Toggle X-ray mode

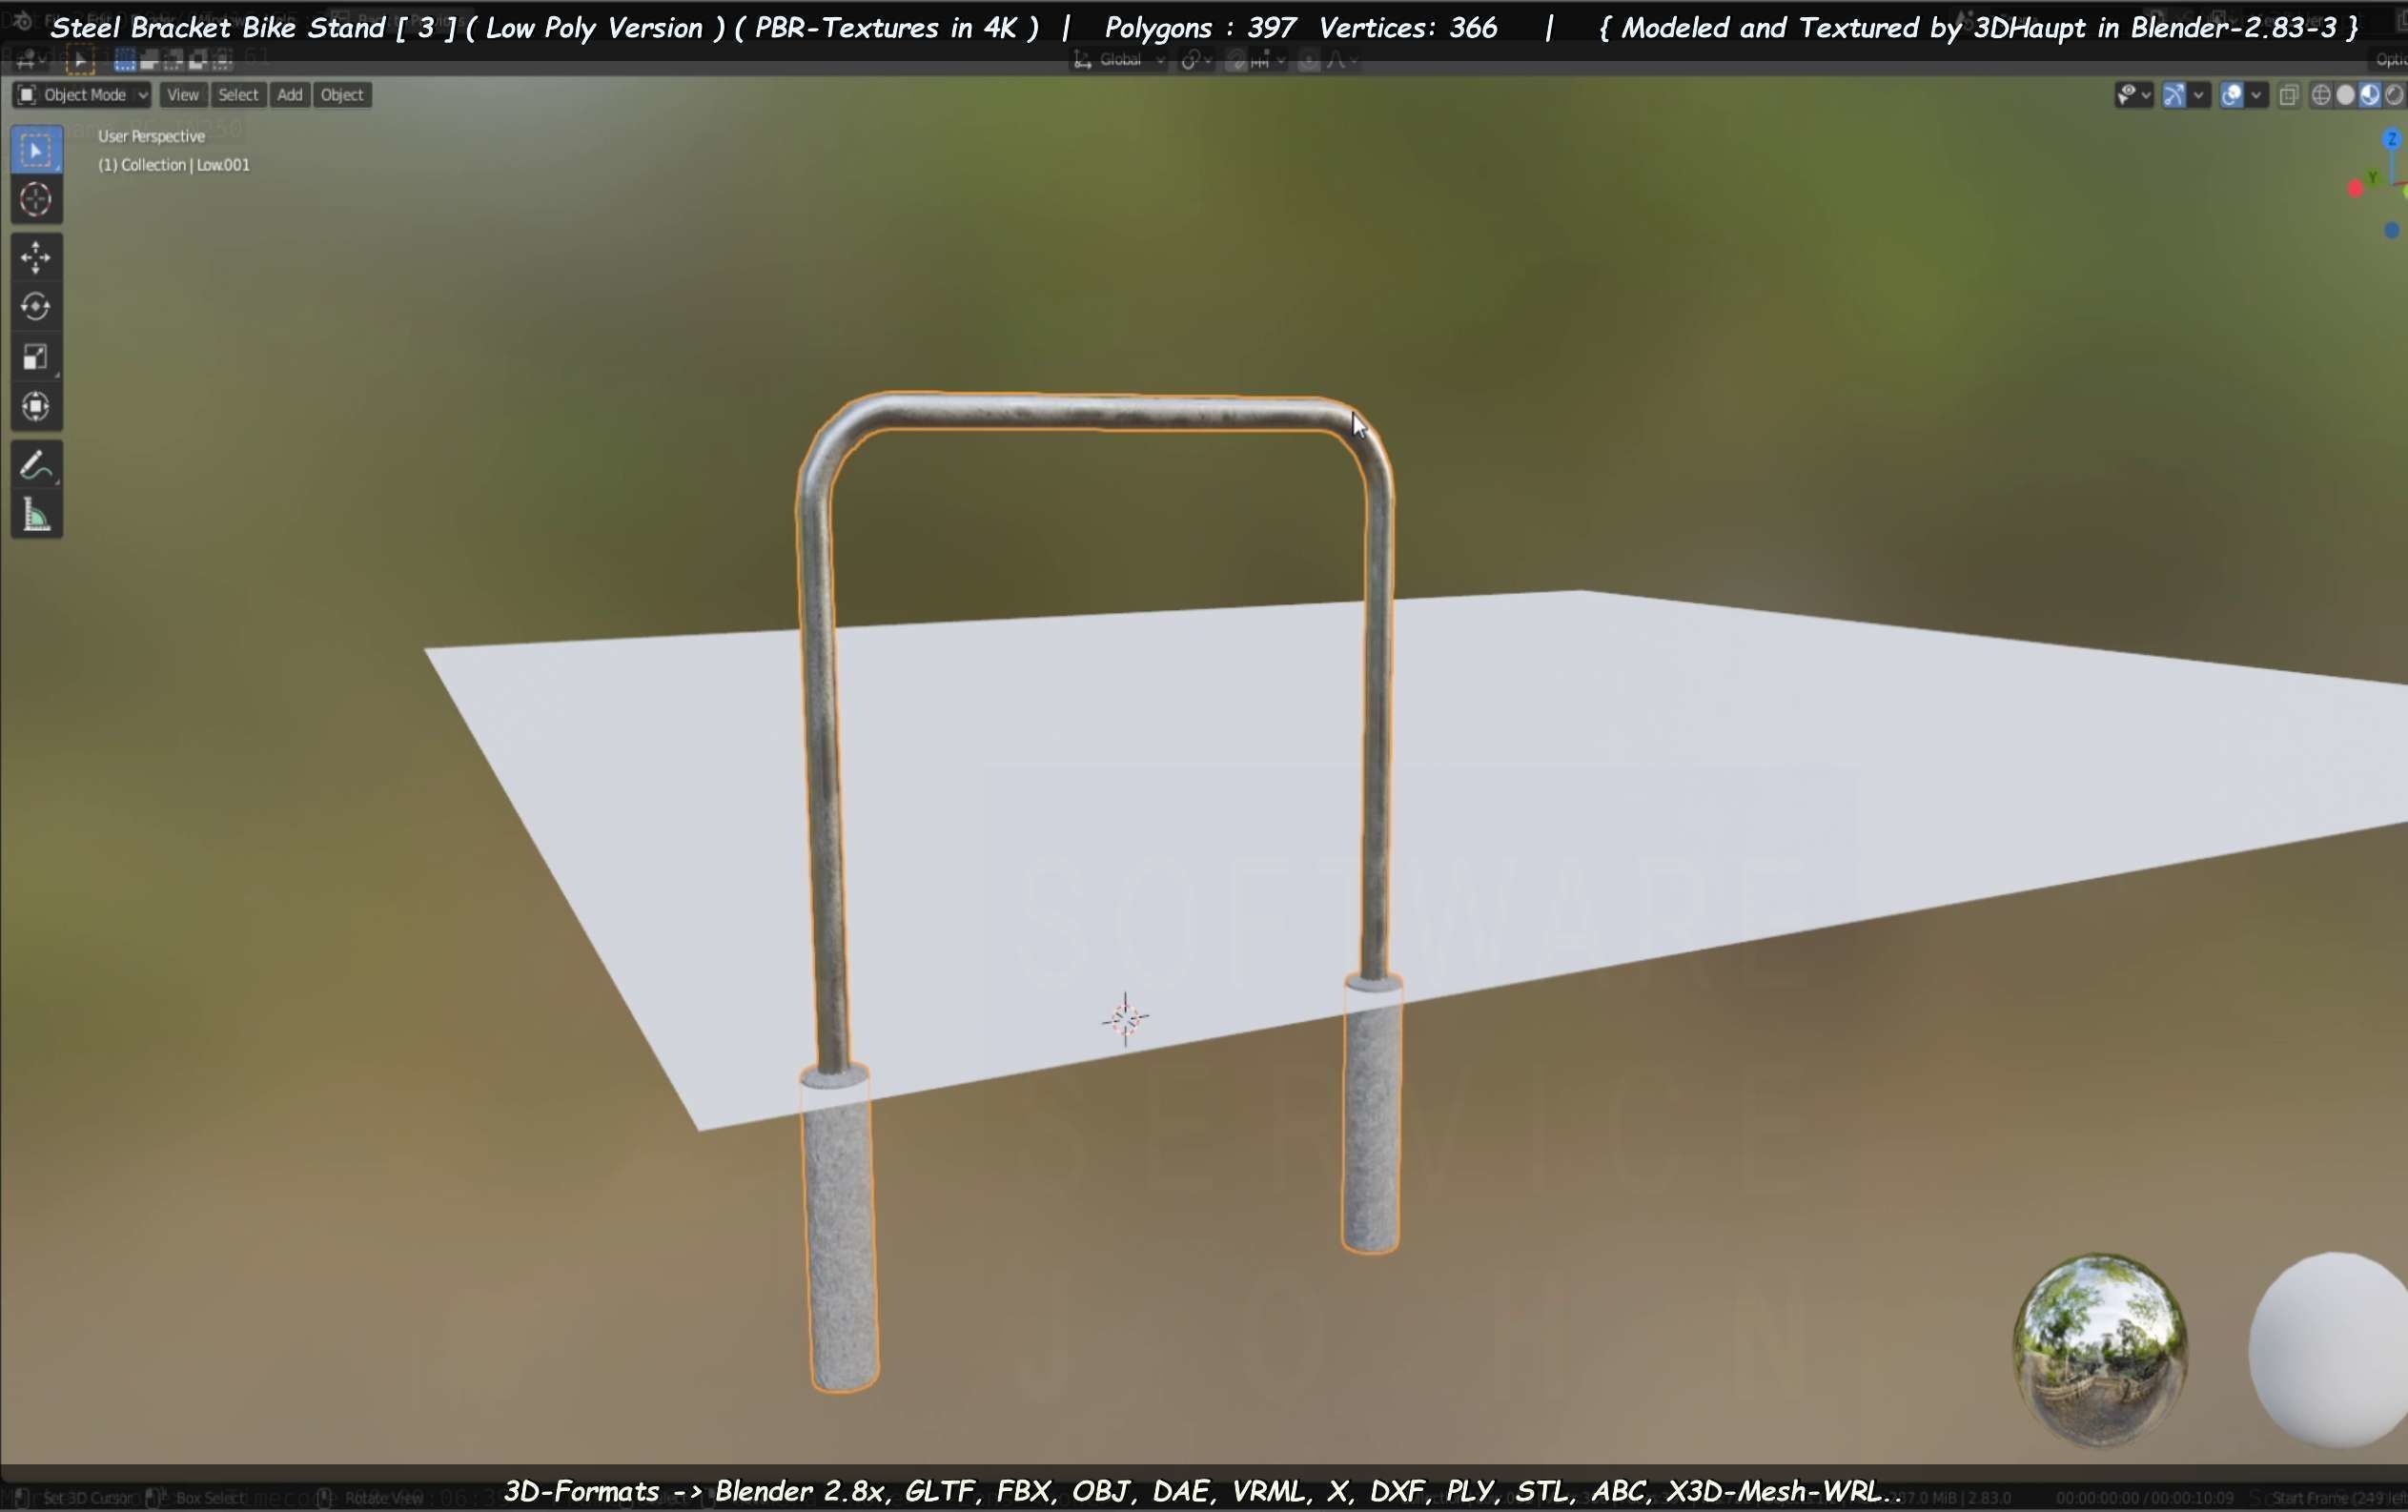pos(2288,95)
